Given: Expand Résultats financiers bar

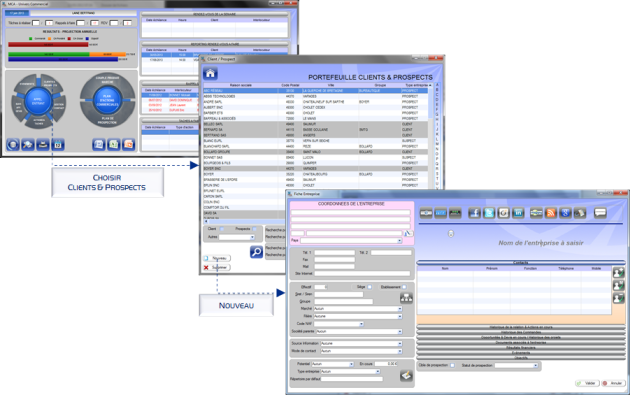Looking at the screenshot, I should [521, 348].
